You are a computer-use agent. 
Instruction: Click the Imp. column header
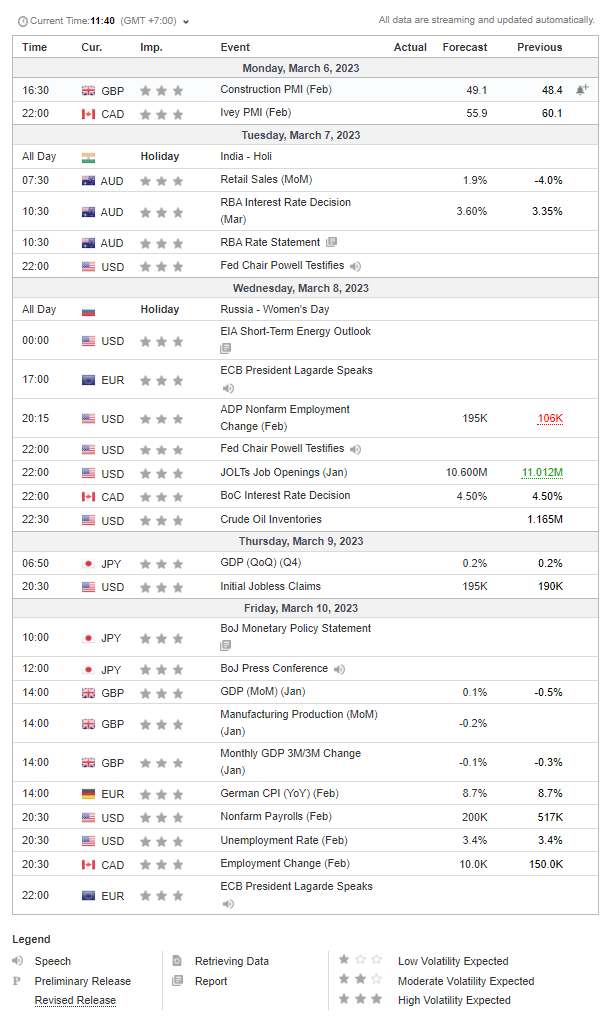tap(151, 47)
